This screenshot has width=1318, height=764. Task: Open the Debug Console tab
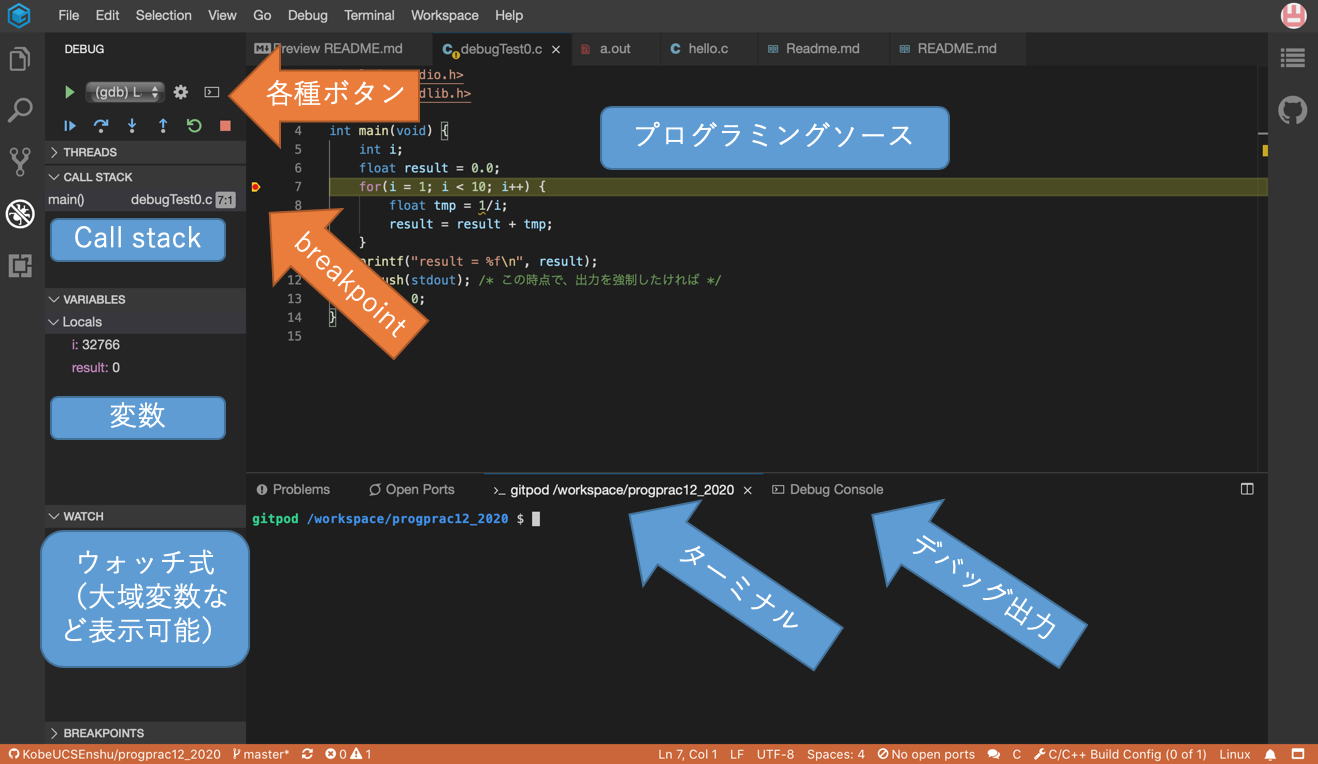pos(828,489)
